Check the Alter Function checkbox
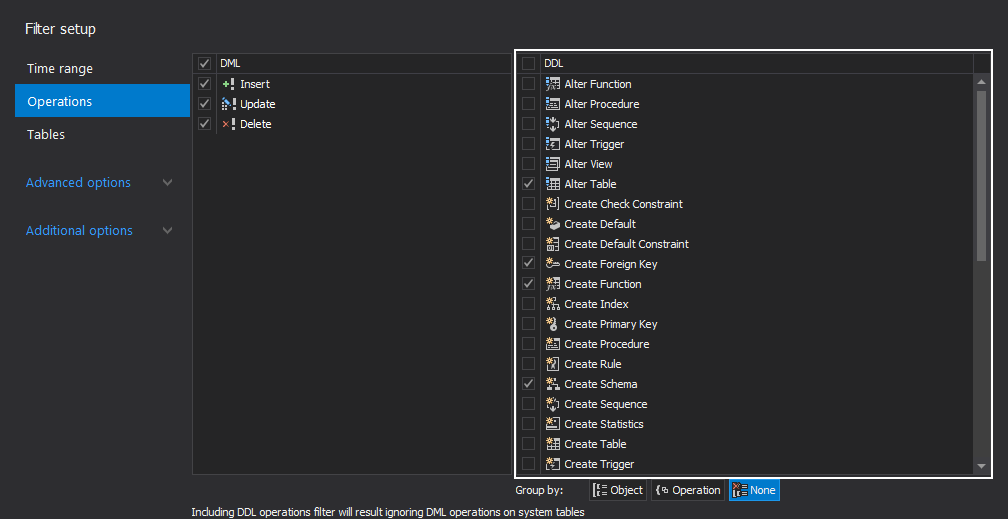The image size is (1008, 519). [528, 84]
